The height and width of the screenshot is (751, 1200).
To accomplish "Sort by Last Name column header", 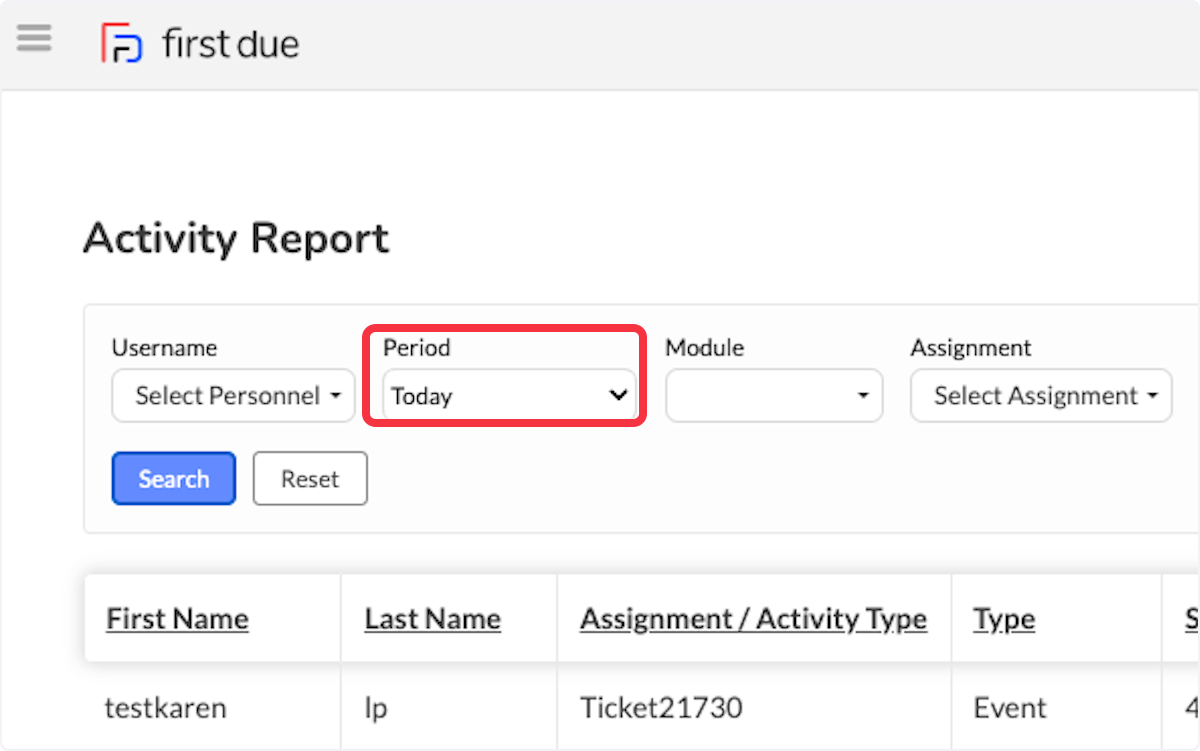I will (432, 619).
